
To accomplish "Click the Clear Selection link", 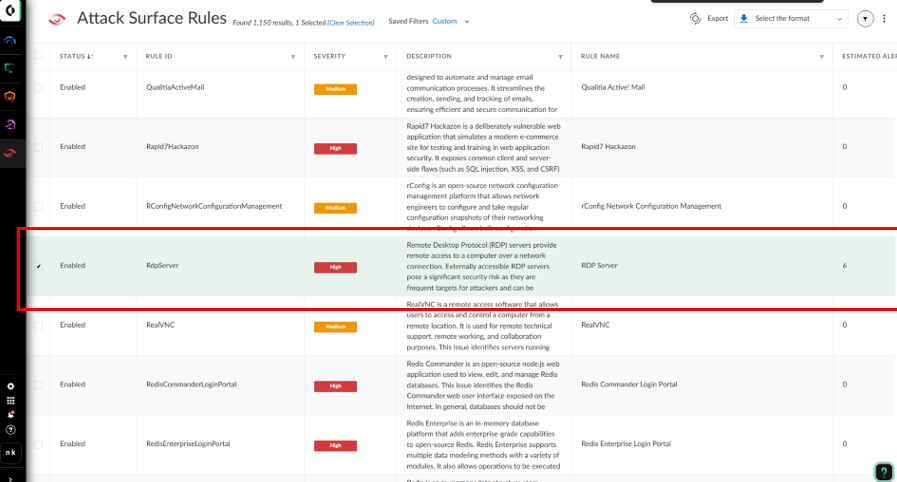I will click(350, 22).
